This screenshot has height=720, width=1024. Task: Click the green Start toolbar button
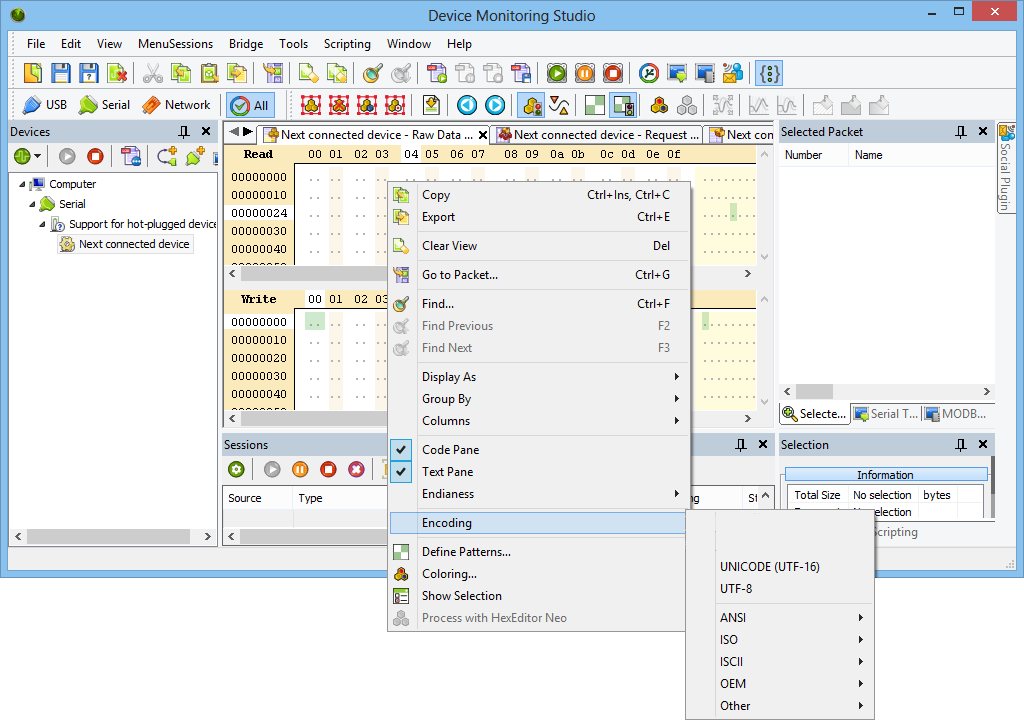pos(556,73)
